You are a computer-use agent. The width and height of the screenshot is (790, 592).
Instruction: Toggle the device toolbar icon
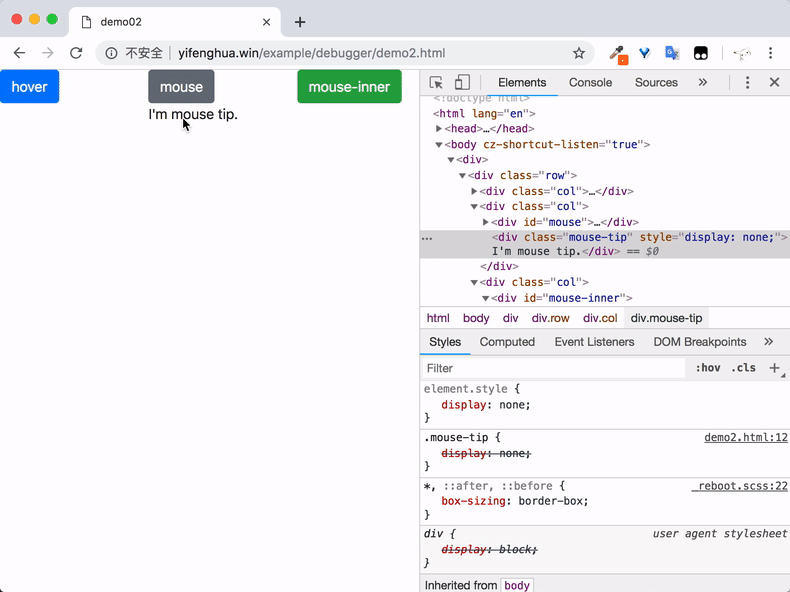click(x=462, y=83)
